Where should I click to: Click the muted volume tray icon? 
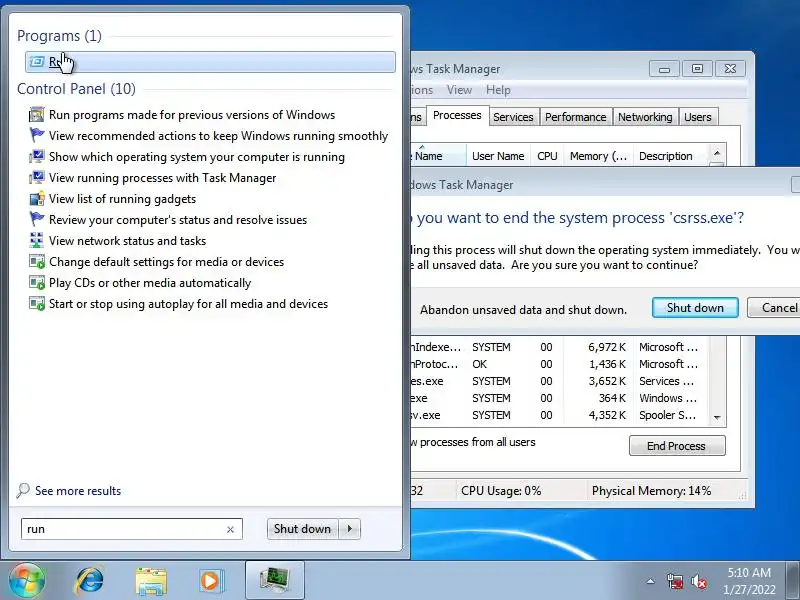click(698, 581)
